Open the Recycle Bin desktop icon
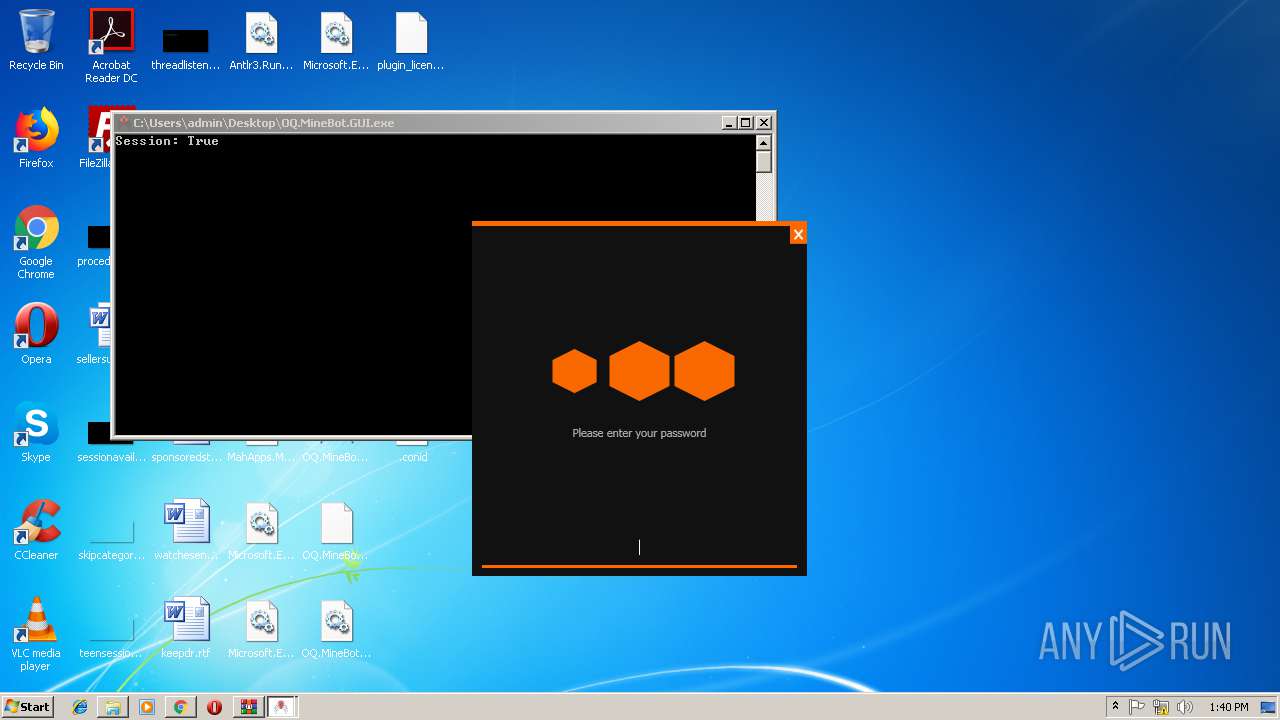The height and width of the screenshot is (720, 1280). pyautogui.click(x=36, y=40)
